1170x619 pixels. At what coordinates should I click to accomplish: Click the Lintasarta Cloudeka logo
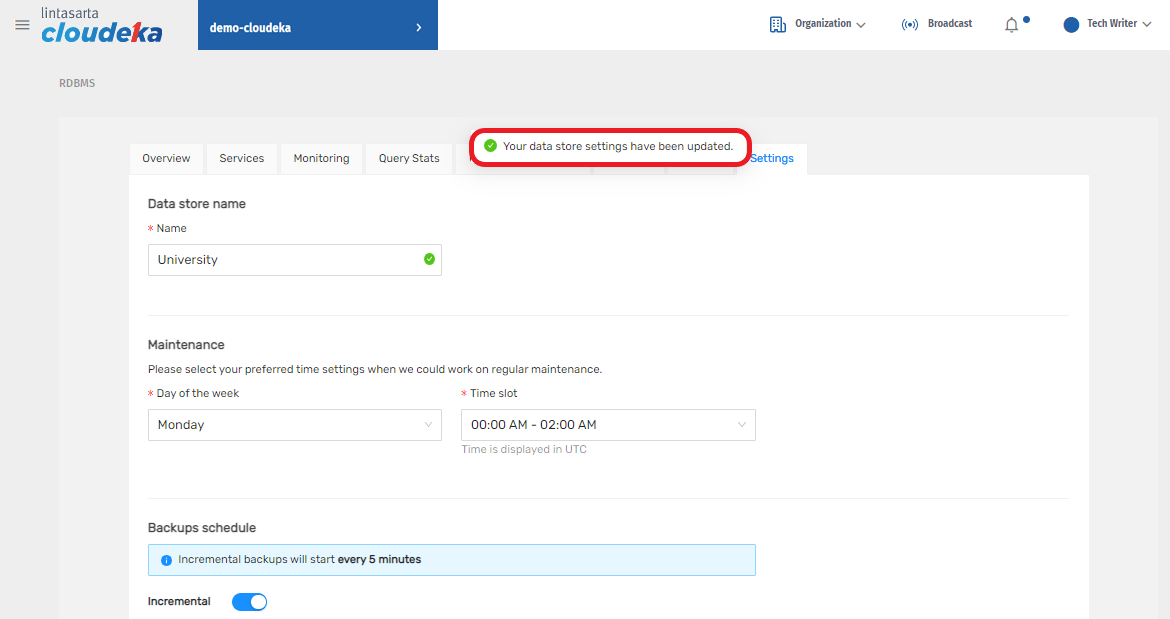(x=101, y=25)
